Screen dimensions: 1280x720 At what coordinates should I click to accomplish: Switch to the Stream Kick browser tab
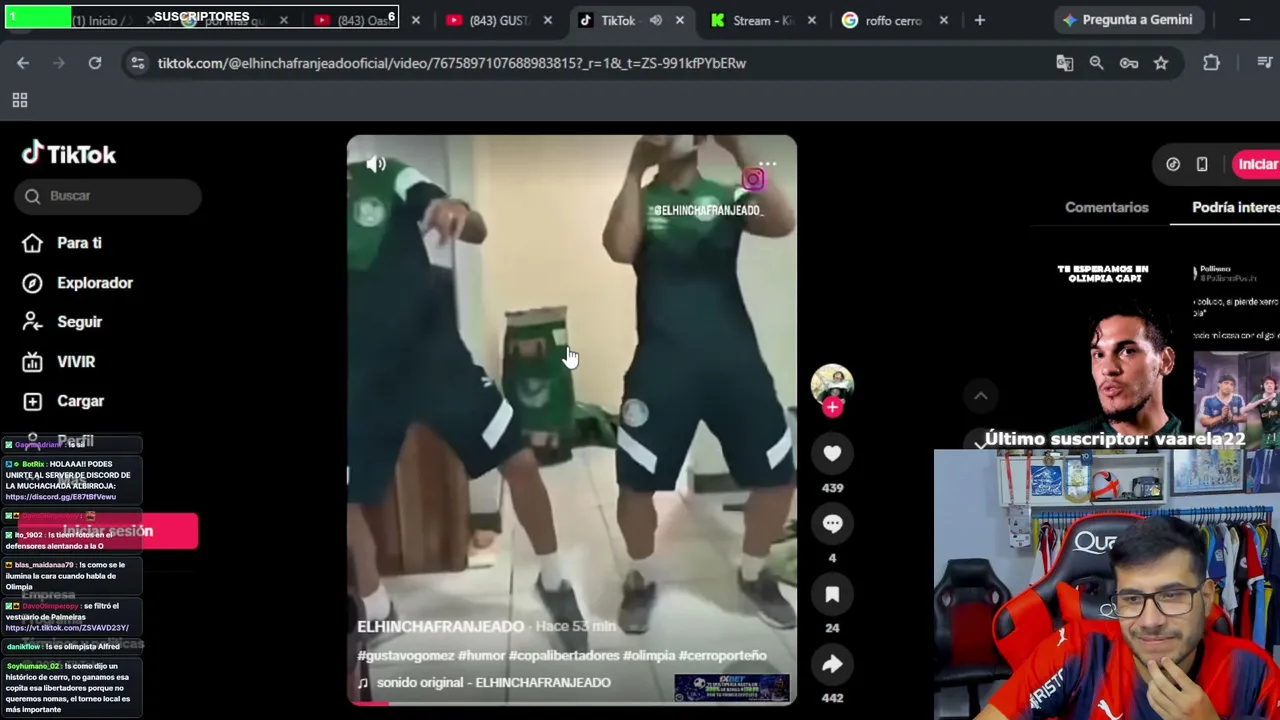[766, 20]
